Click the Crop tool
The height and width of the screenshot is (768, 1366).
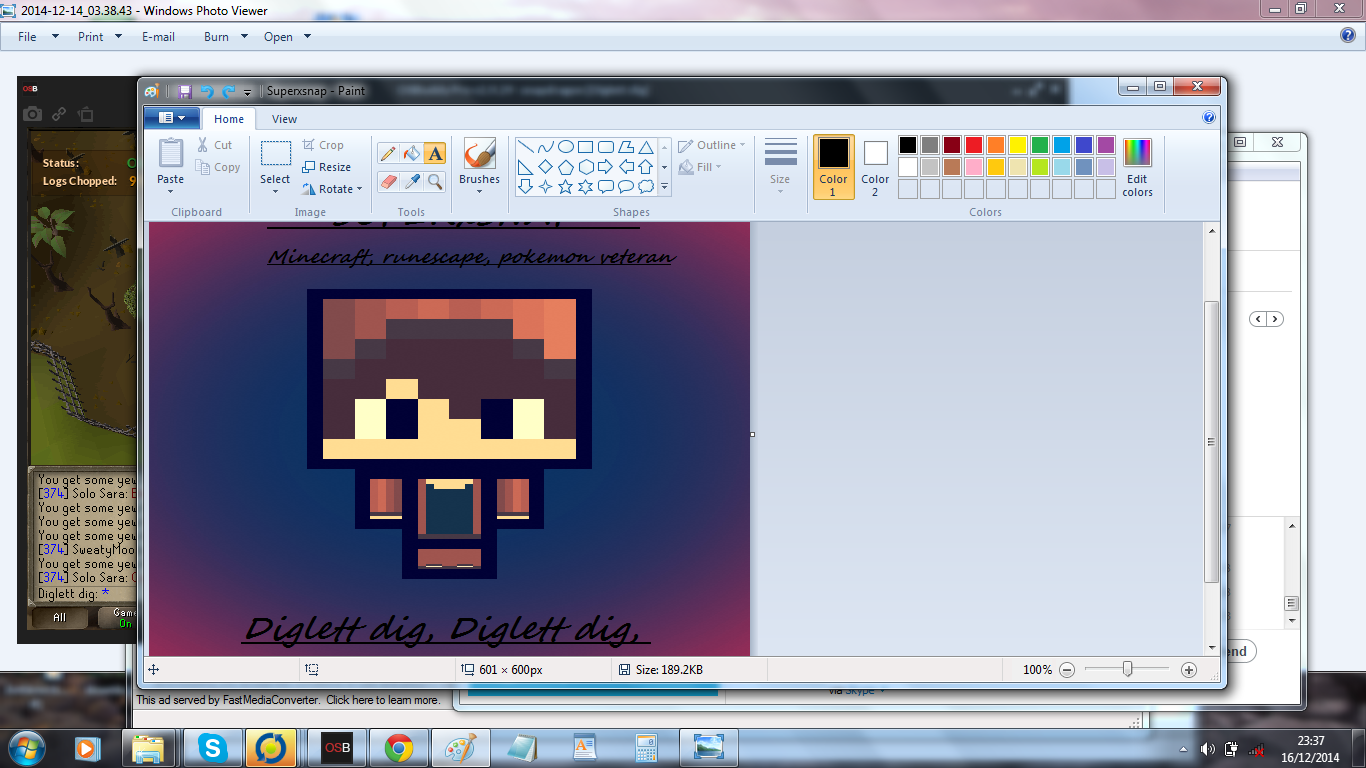coord(323,145)
